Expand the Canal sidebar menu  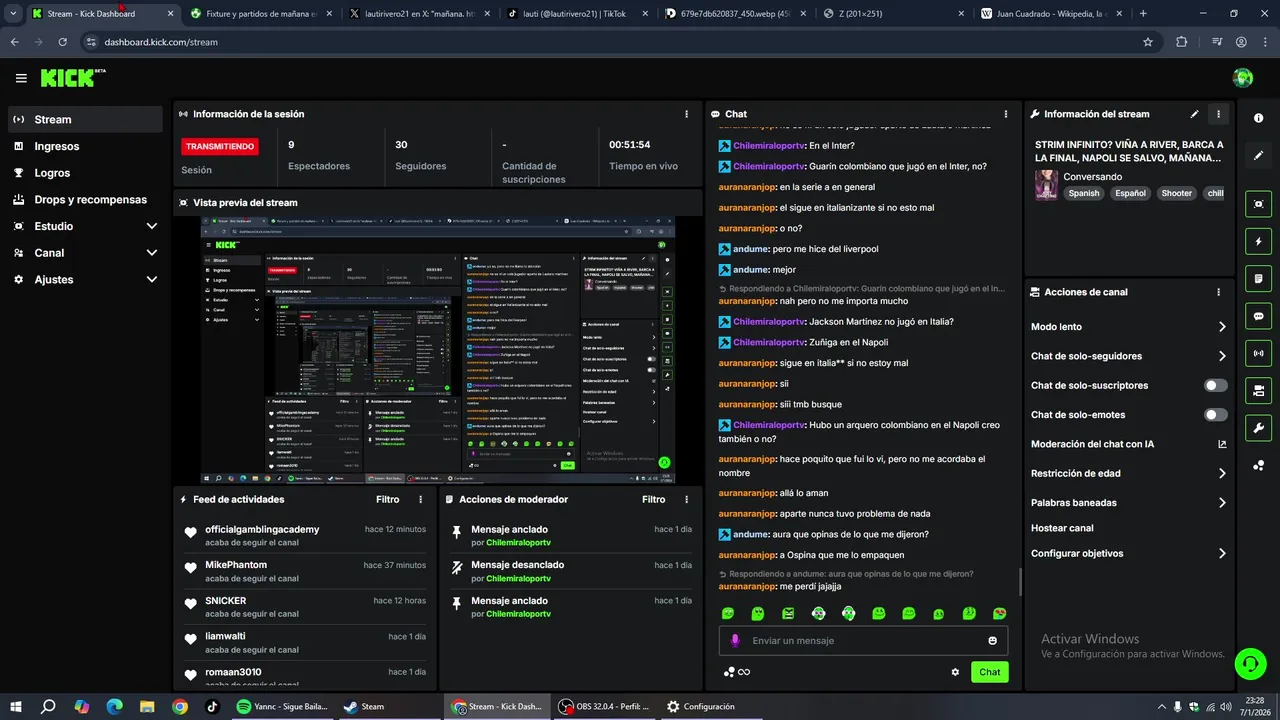click(x=85, y=253)
